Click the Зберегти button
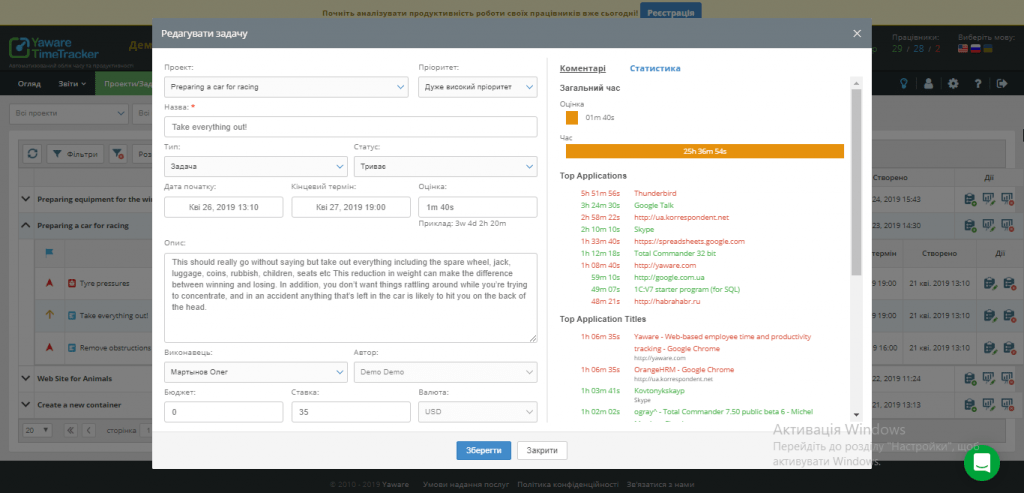Image resolution: width=1024 pixels, height=493 pixels. point(484,450)
